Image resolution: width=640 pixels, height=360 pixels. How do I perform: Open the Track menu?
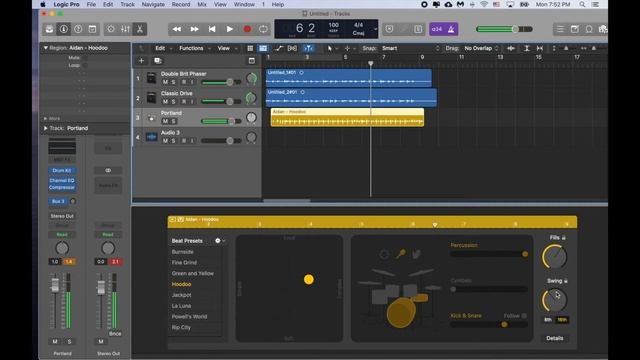(x=127, y=4)
